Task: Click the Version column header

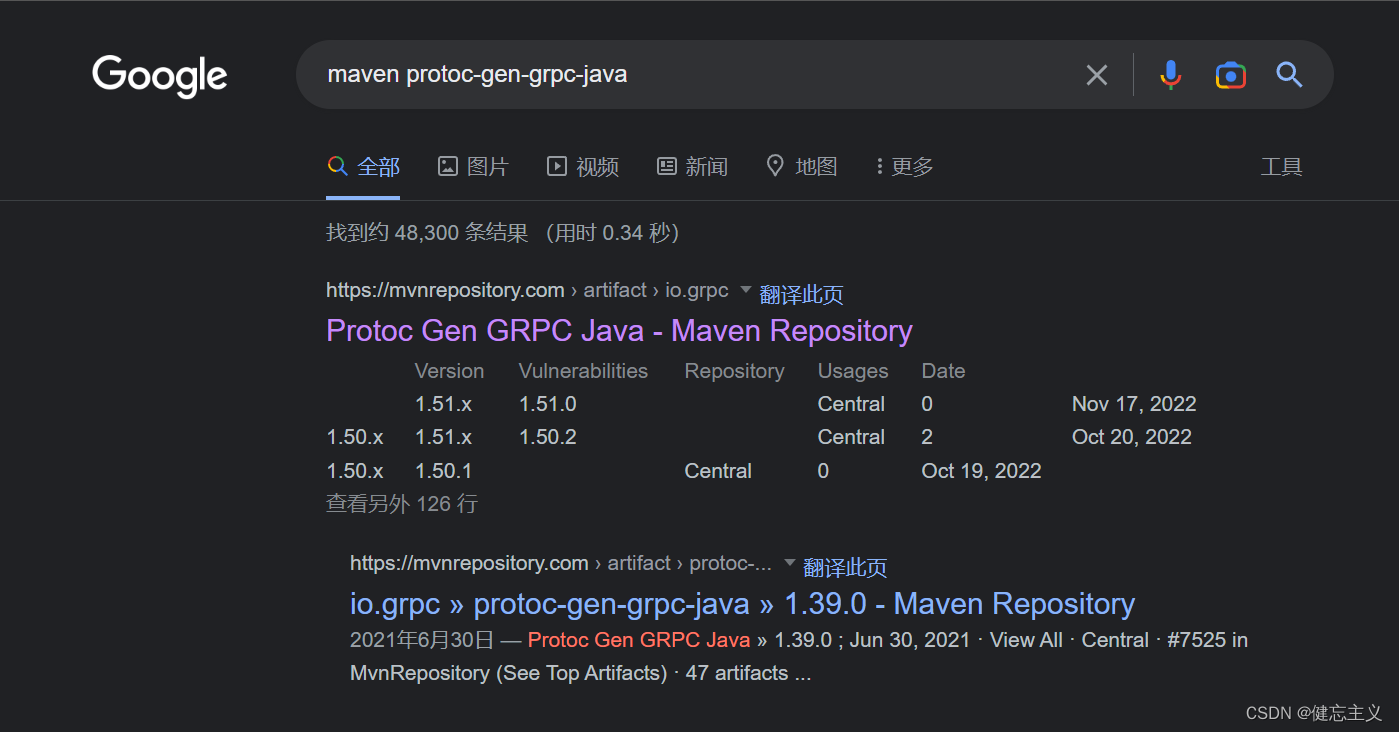Action: [x=449, y=371]
